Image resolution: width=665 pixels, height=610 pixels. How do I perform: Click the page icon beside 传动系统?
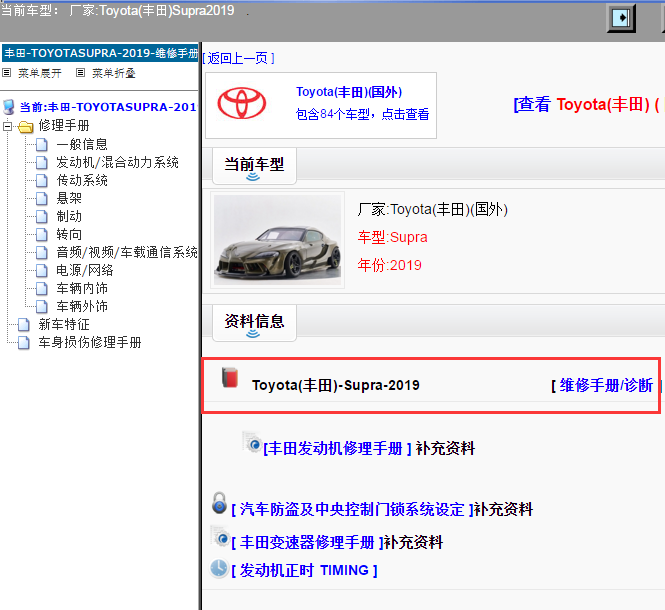tap(42, 181)
